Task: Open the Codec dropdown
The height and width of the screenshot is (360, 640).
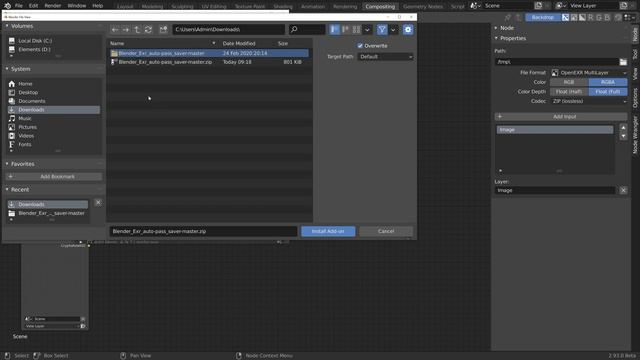Action: tap(589, 101)
